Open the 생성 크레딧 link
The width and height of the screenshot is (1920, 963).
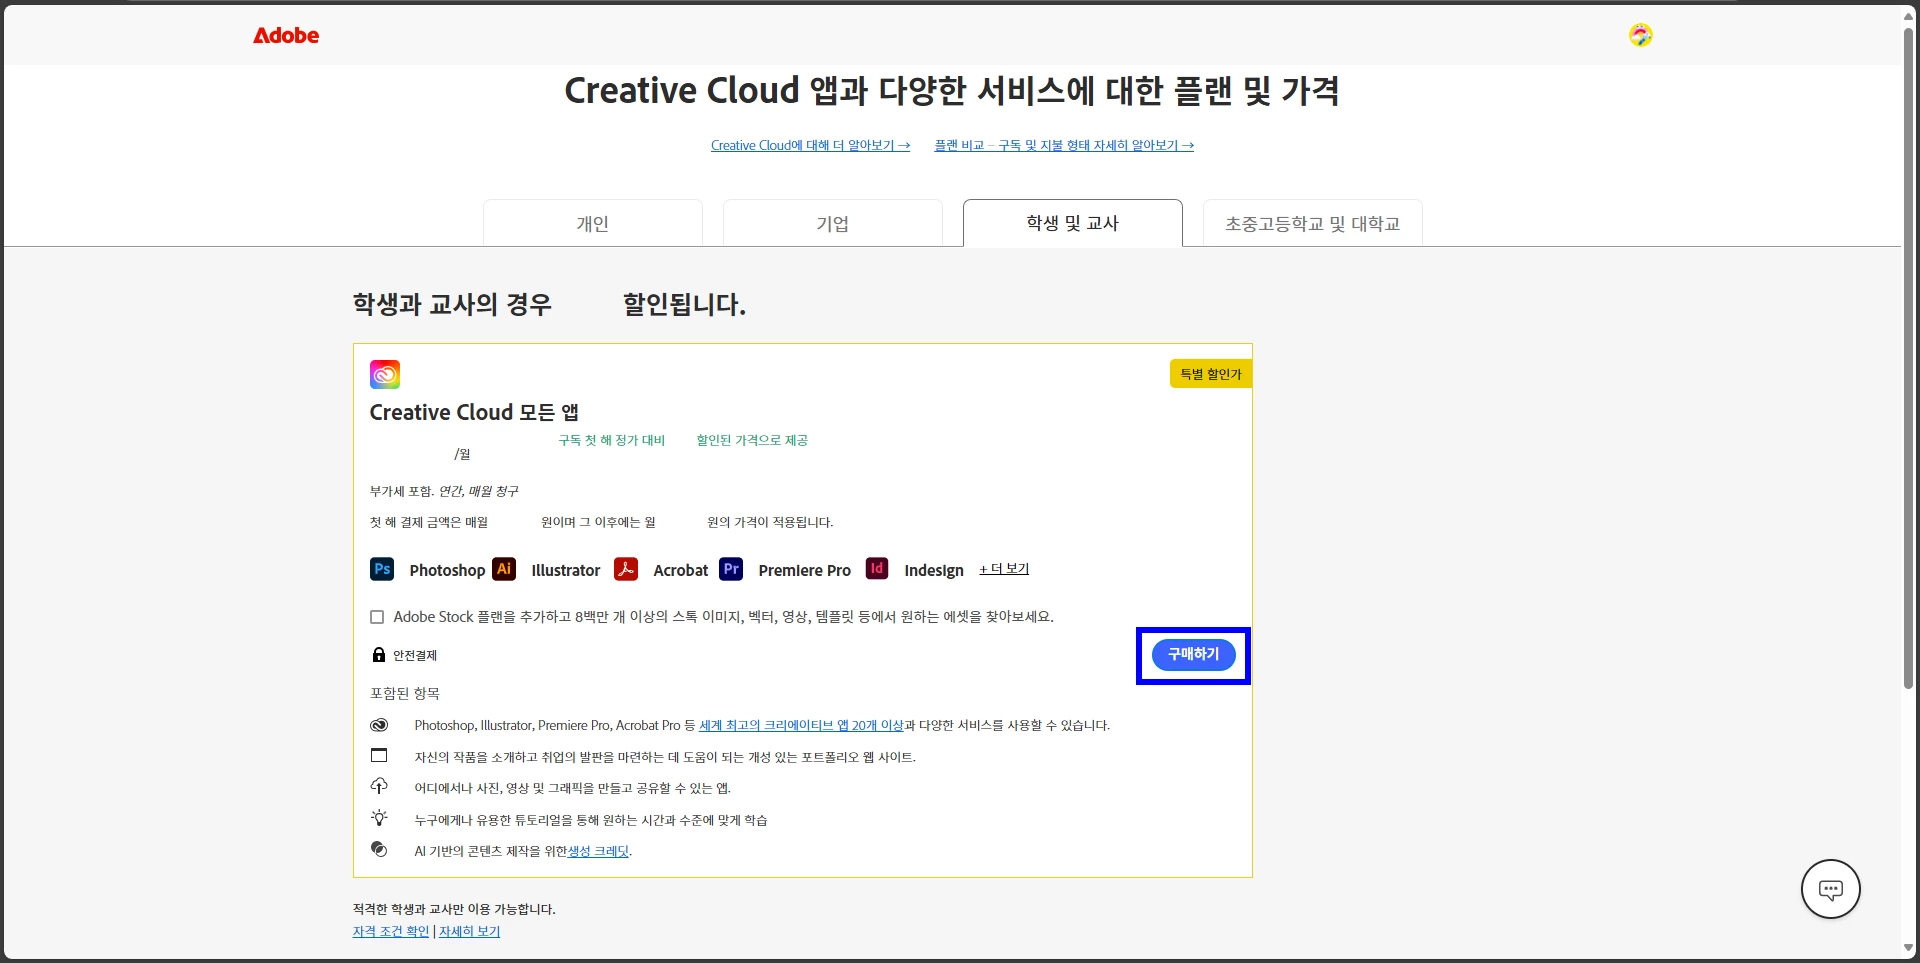(598, 852)
